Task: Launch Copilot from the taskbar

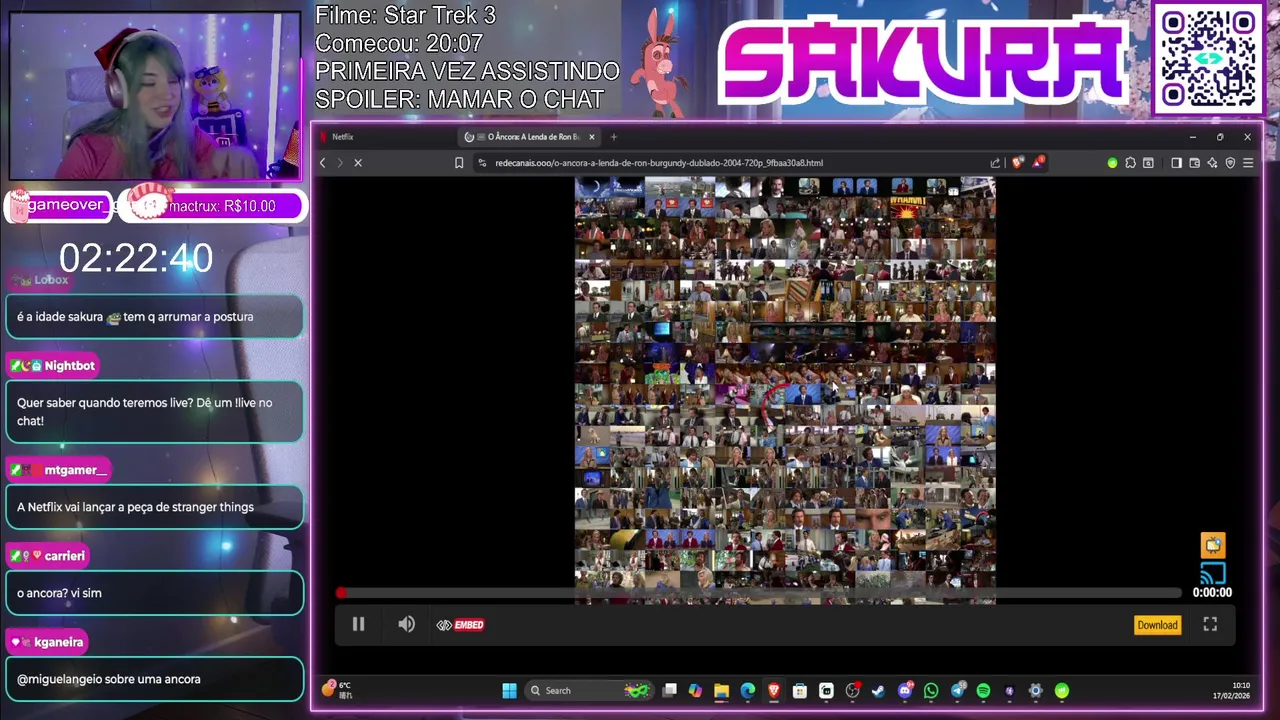Action: [695, 690]
